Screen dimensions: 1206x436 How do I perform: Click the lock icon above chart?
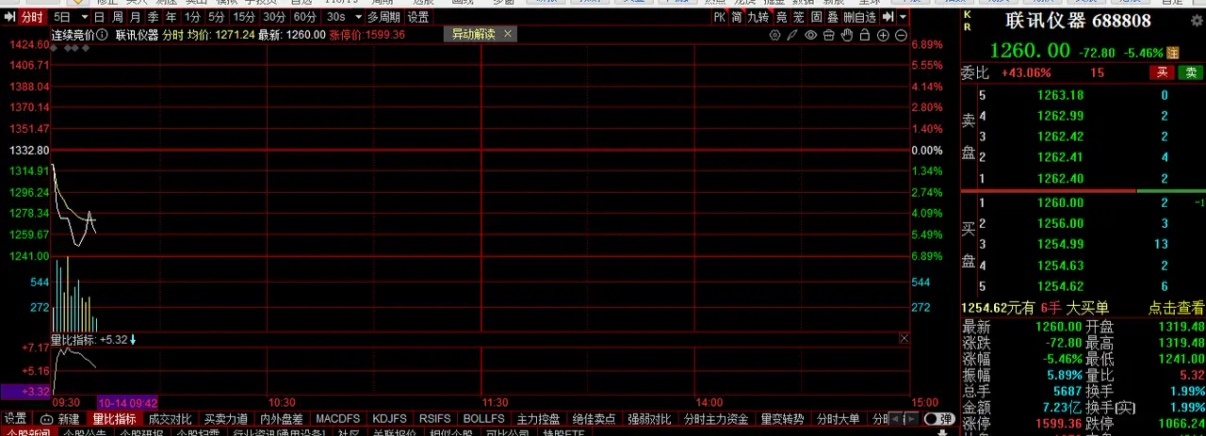(865, 35)
